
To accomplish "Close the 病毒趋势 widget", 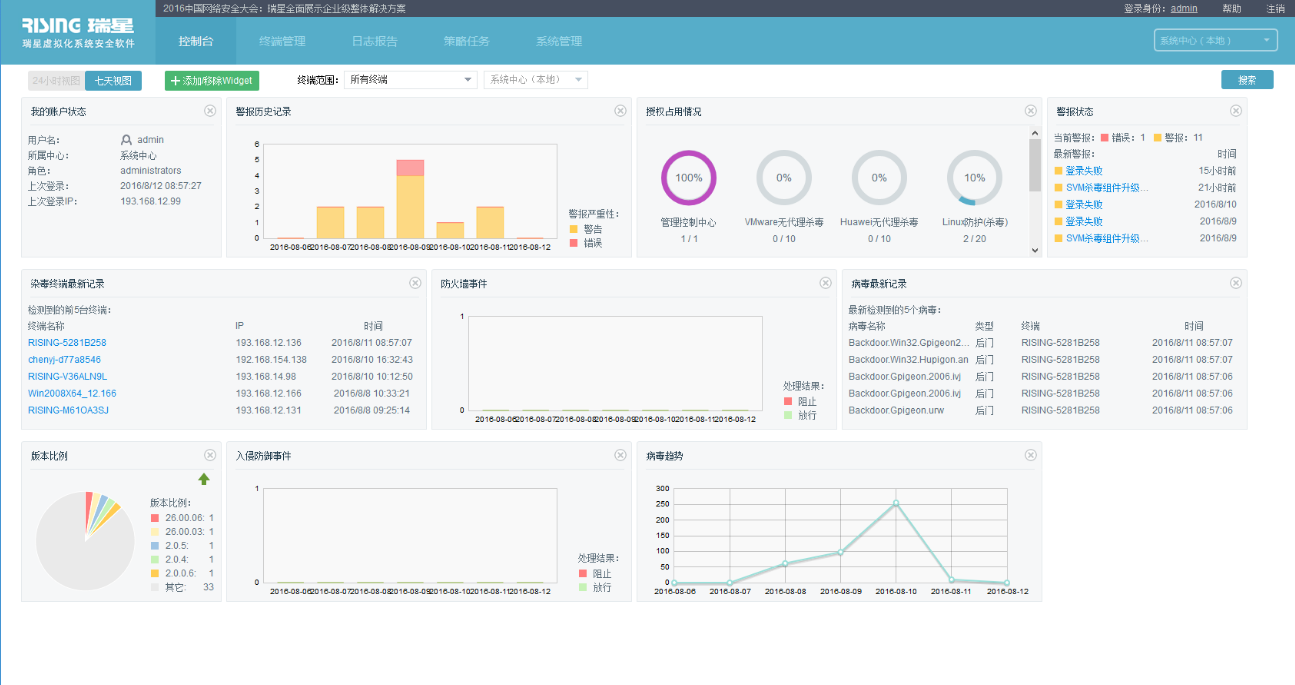I will (1030, 455).
